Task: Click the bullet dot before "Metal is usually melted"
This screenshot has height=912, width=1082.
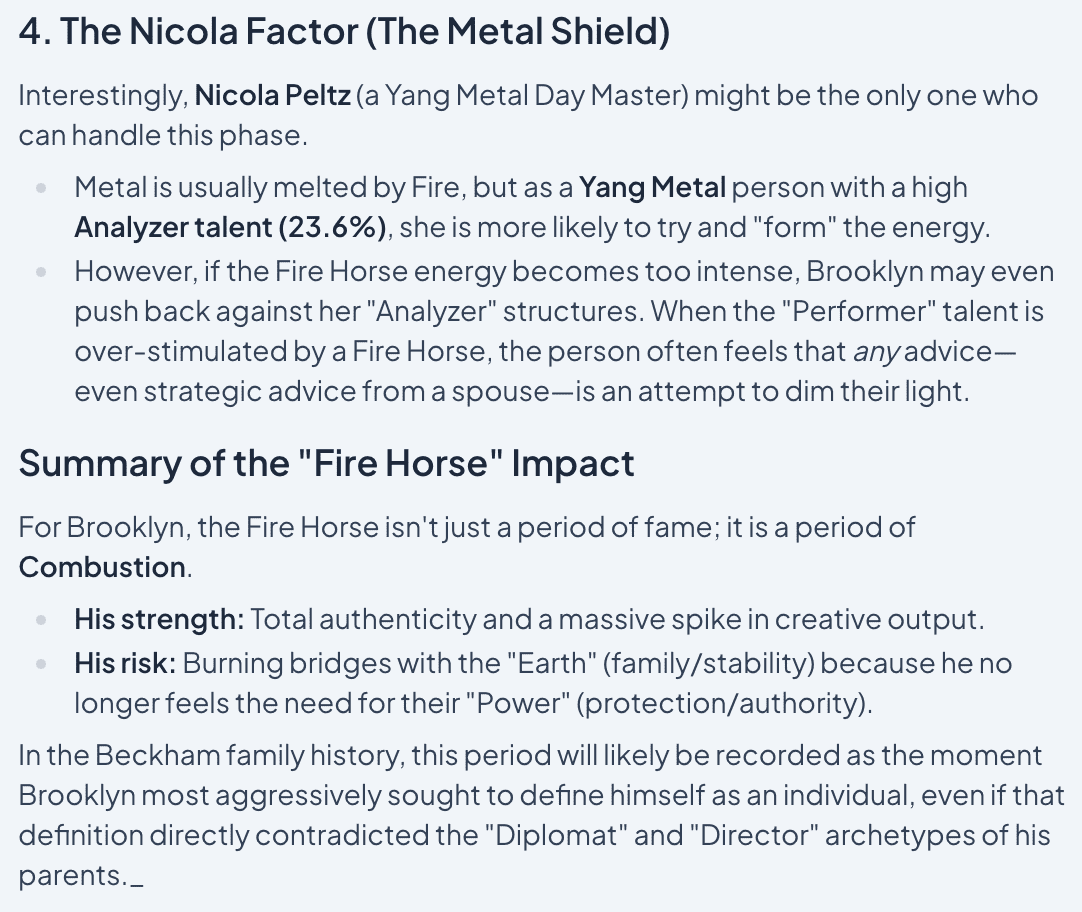Action: (41, 188)
